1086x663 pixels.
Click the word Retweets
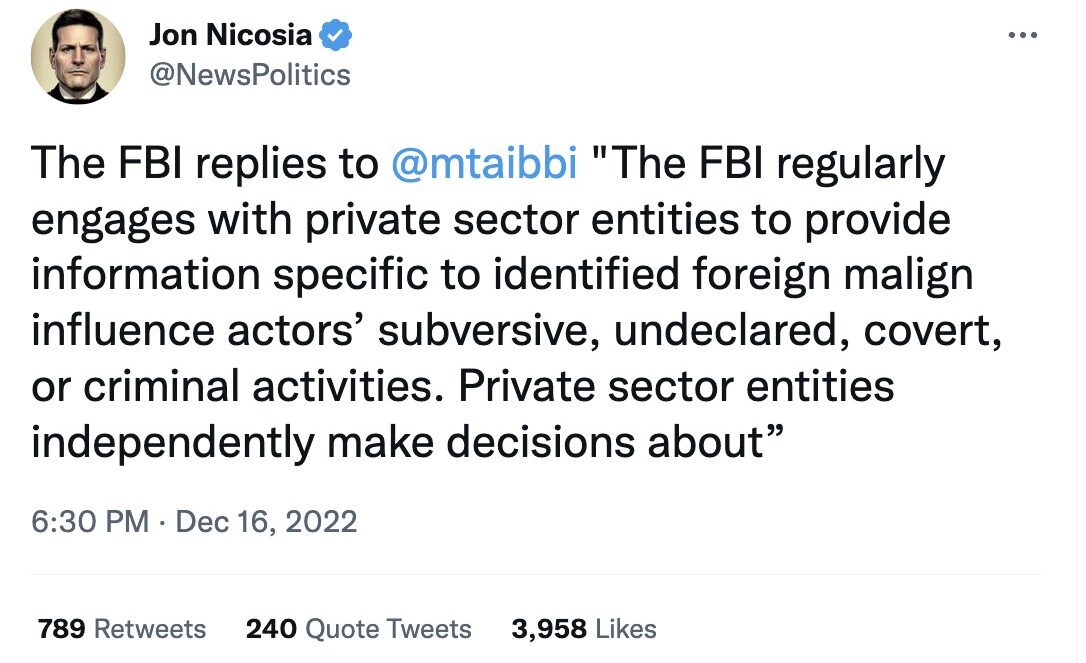150,629
